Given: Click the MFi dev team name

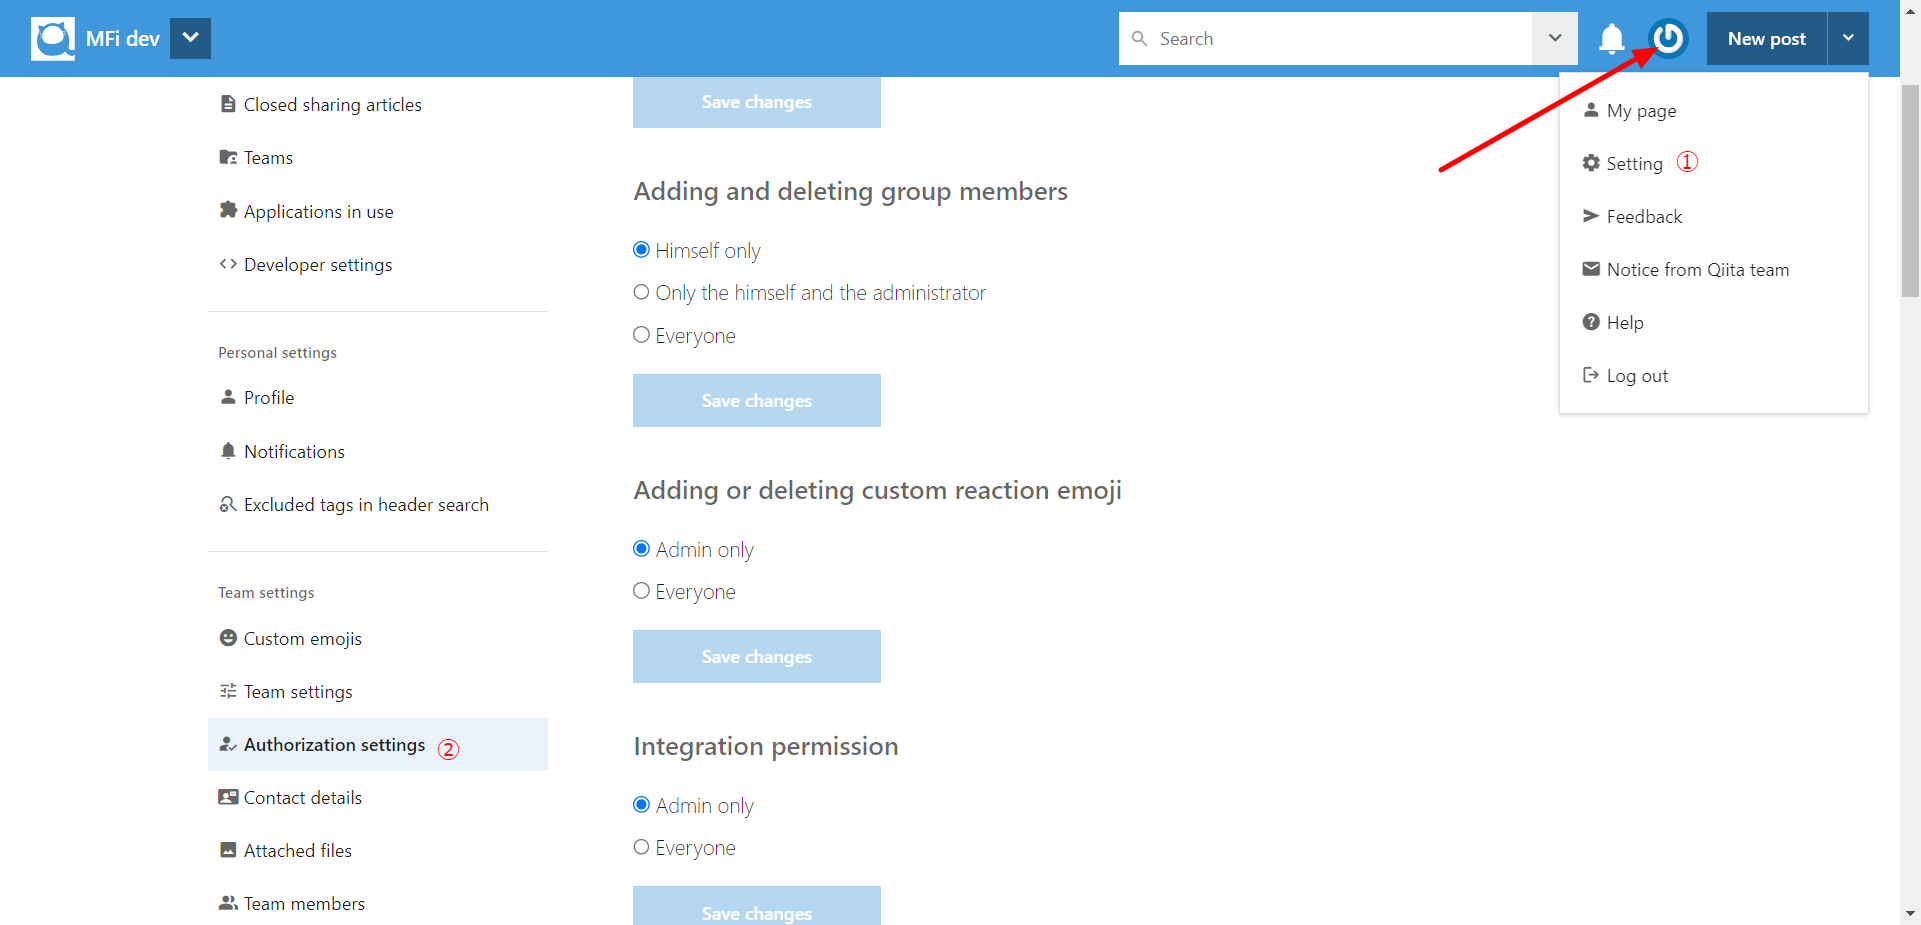Looking at the screenshot, I should (122, 39).
